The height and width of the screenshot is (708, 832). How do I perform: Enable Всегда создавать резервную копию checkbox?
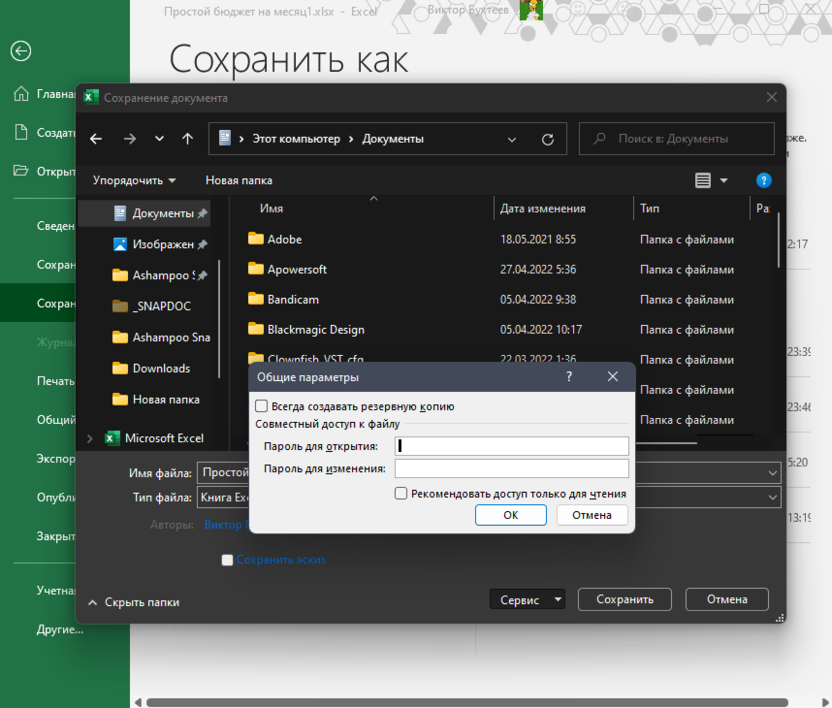pyautogui.click(x=262, y=406)
